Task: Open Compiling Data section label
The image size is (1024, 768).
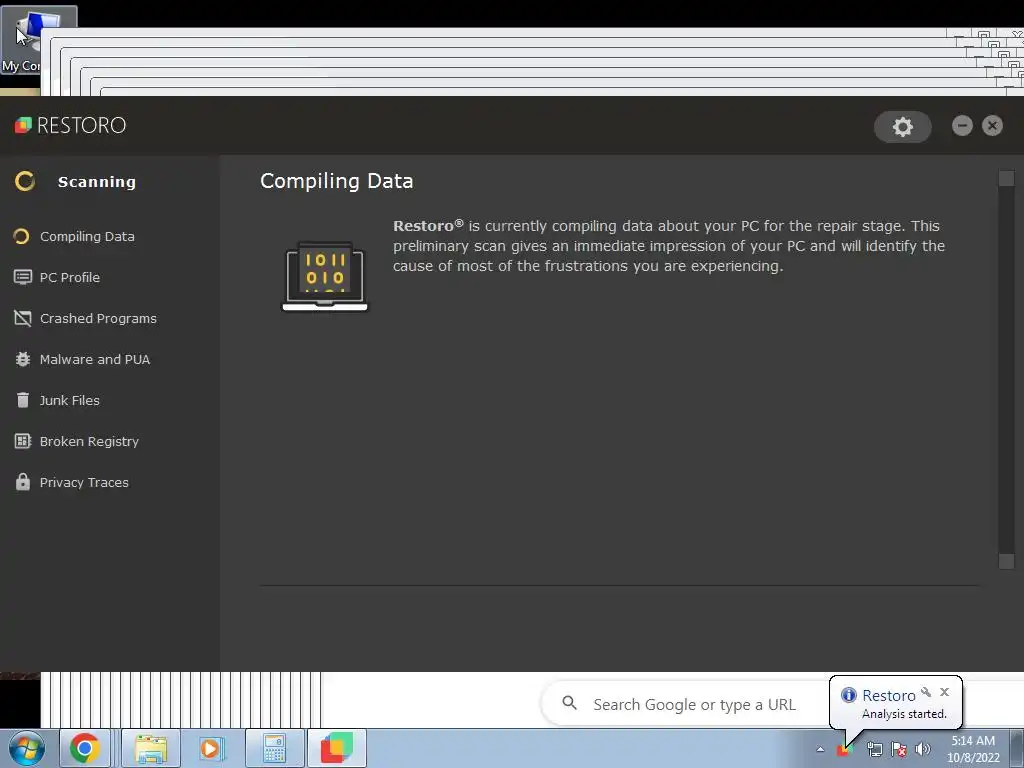Action: [88, 236]
